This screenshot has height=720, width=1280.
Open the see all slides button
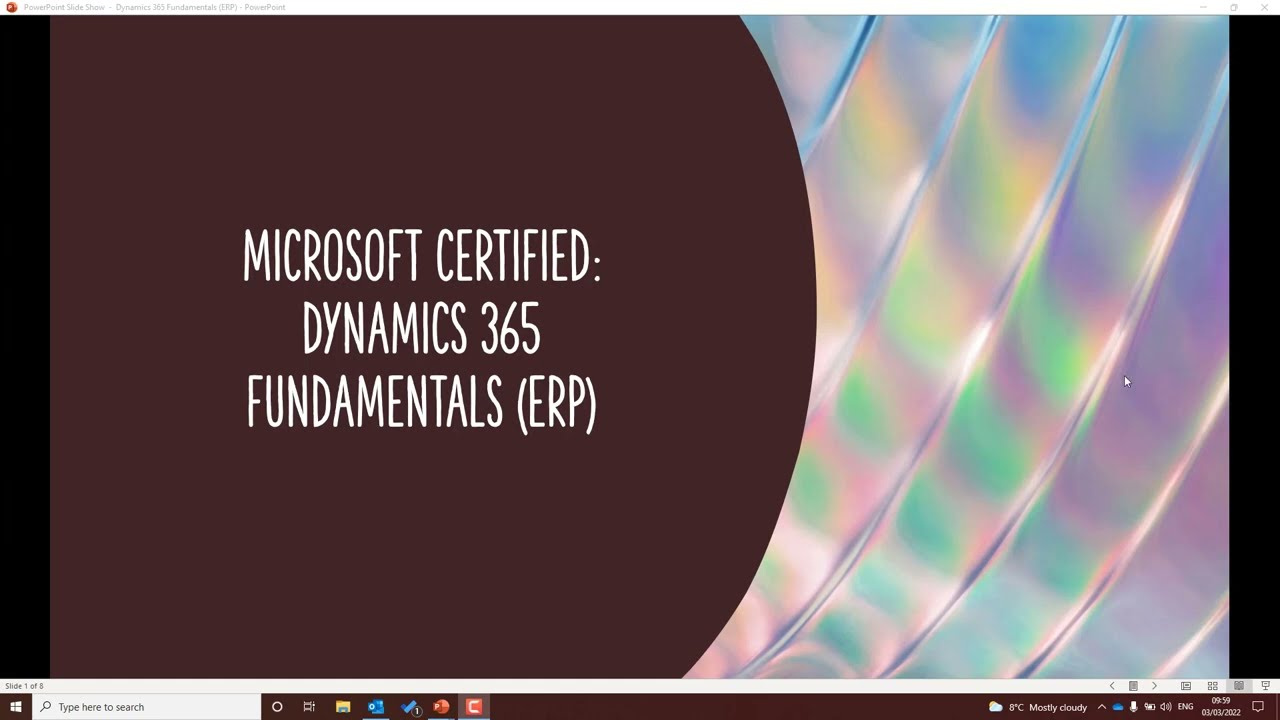click(x=1133, y=686)
